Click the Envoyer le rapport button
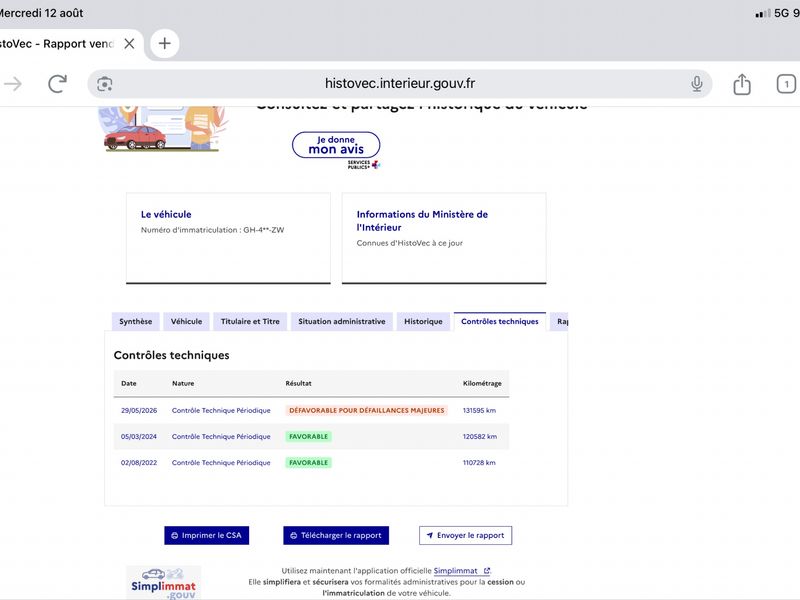 pos(465,535)
